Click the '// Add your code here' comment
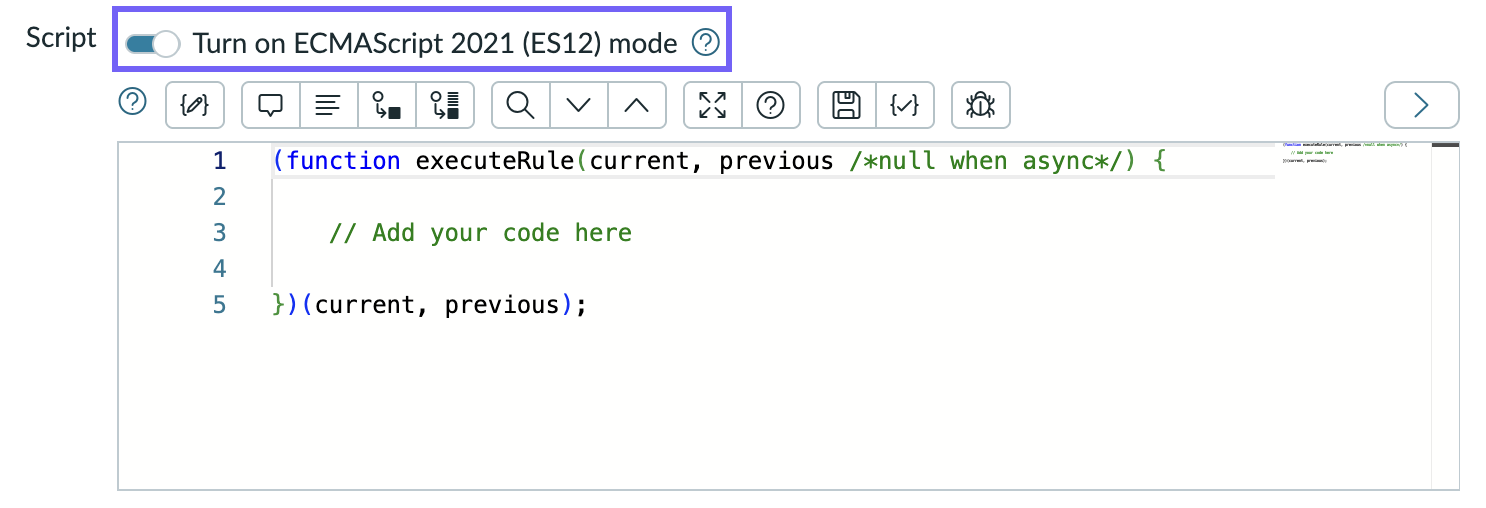 tap(480, 233)
